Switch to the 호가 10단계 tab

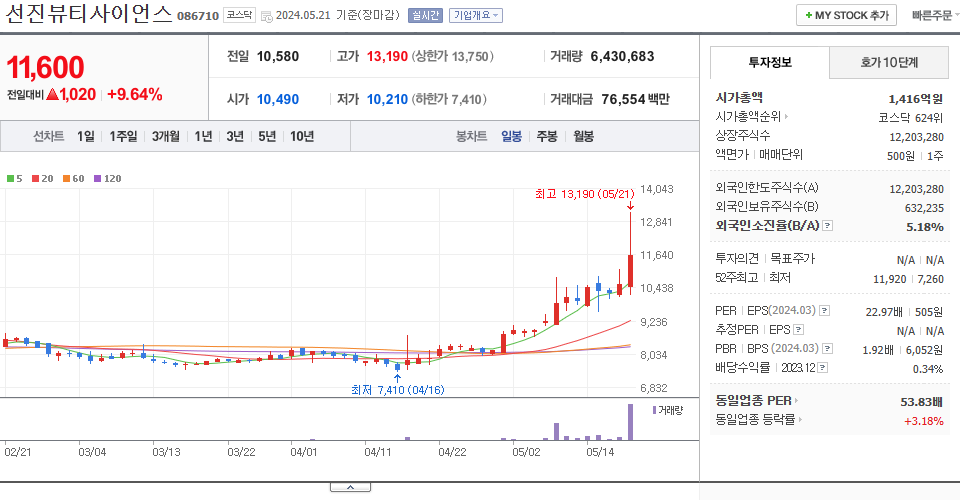888,62
